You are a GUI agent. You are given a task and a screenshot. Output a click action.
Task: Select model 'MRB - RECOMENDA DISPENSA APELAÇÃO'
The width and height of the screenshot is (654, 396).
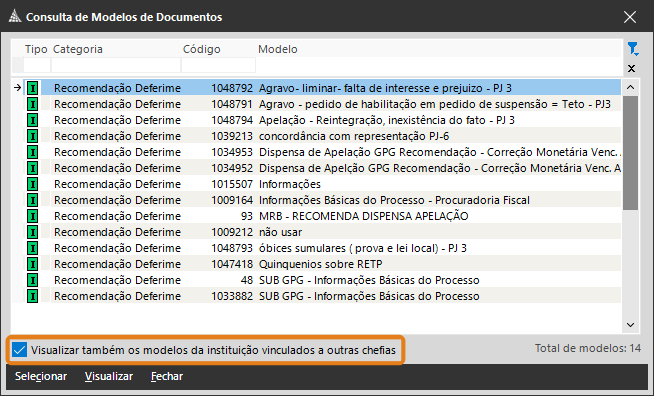[364, 216]
